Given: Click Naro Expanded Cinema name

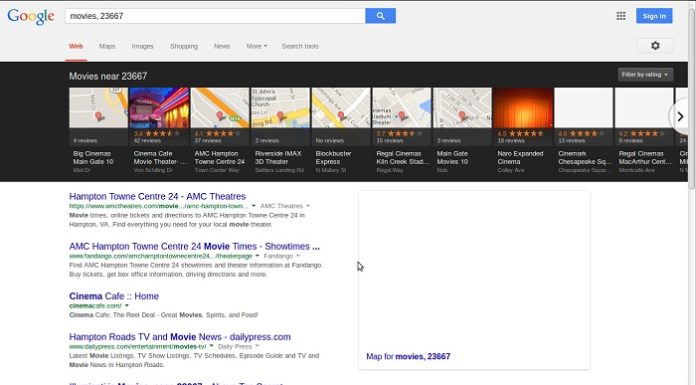Looking at the screenshot, I should pos(520,158).
